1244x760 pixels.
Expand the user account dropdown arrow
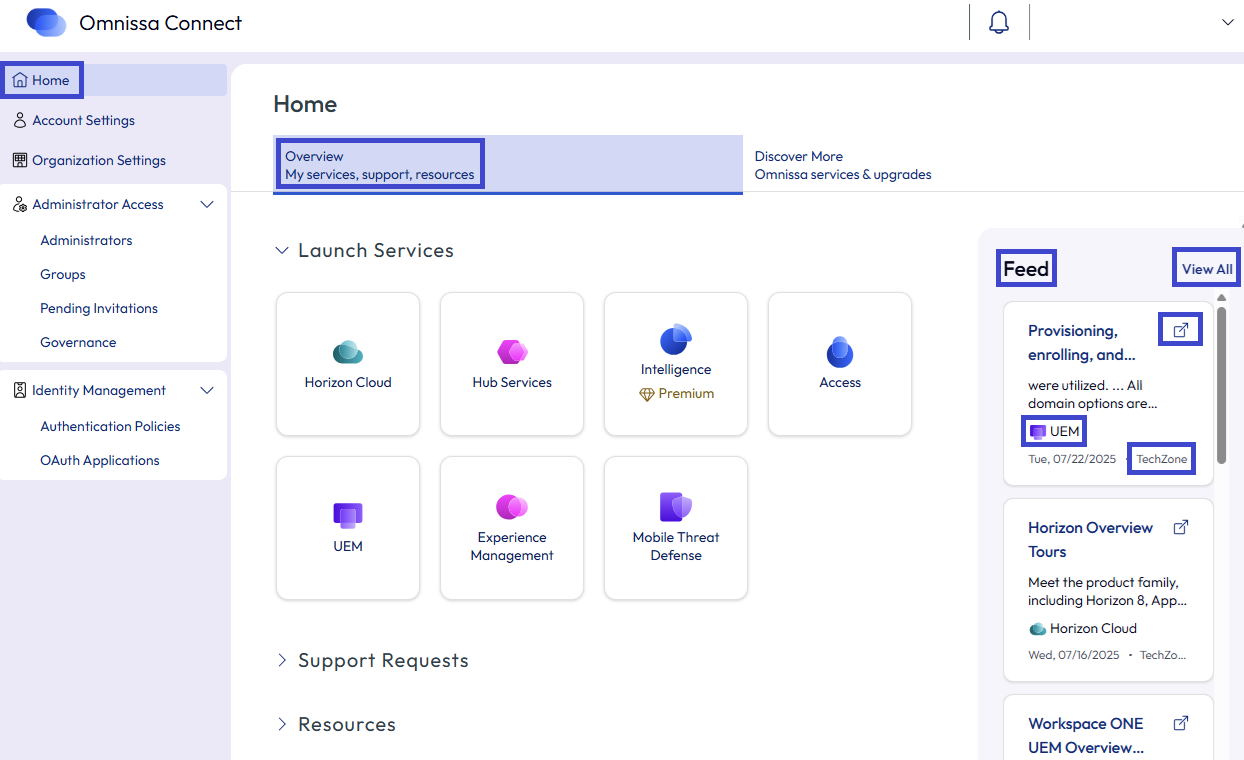point(1228,22)
